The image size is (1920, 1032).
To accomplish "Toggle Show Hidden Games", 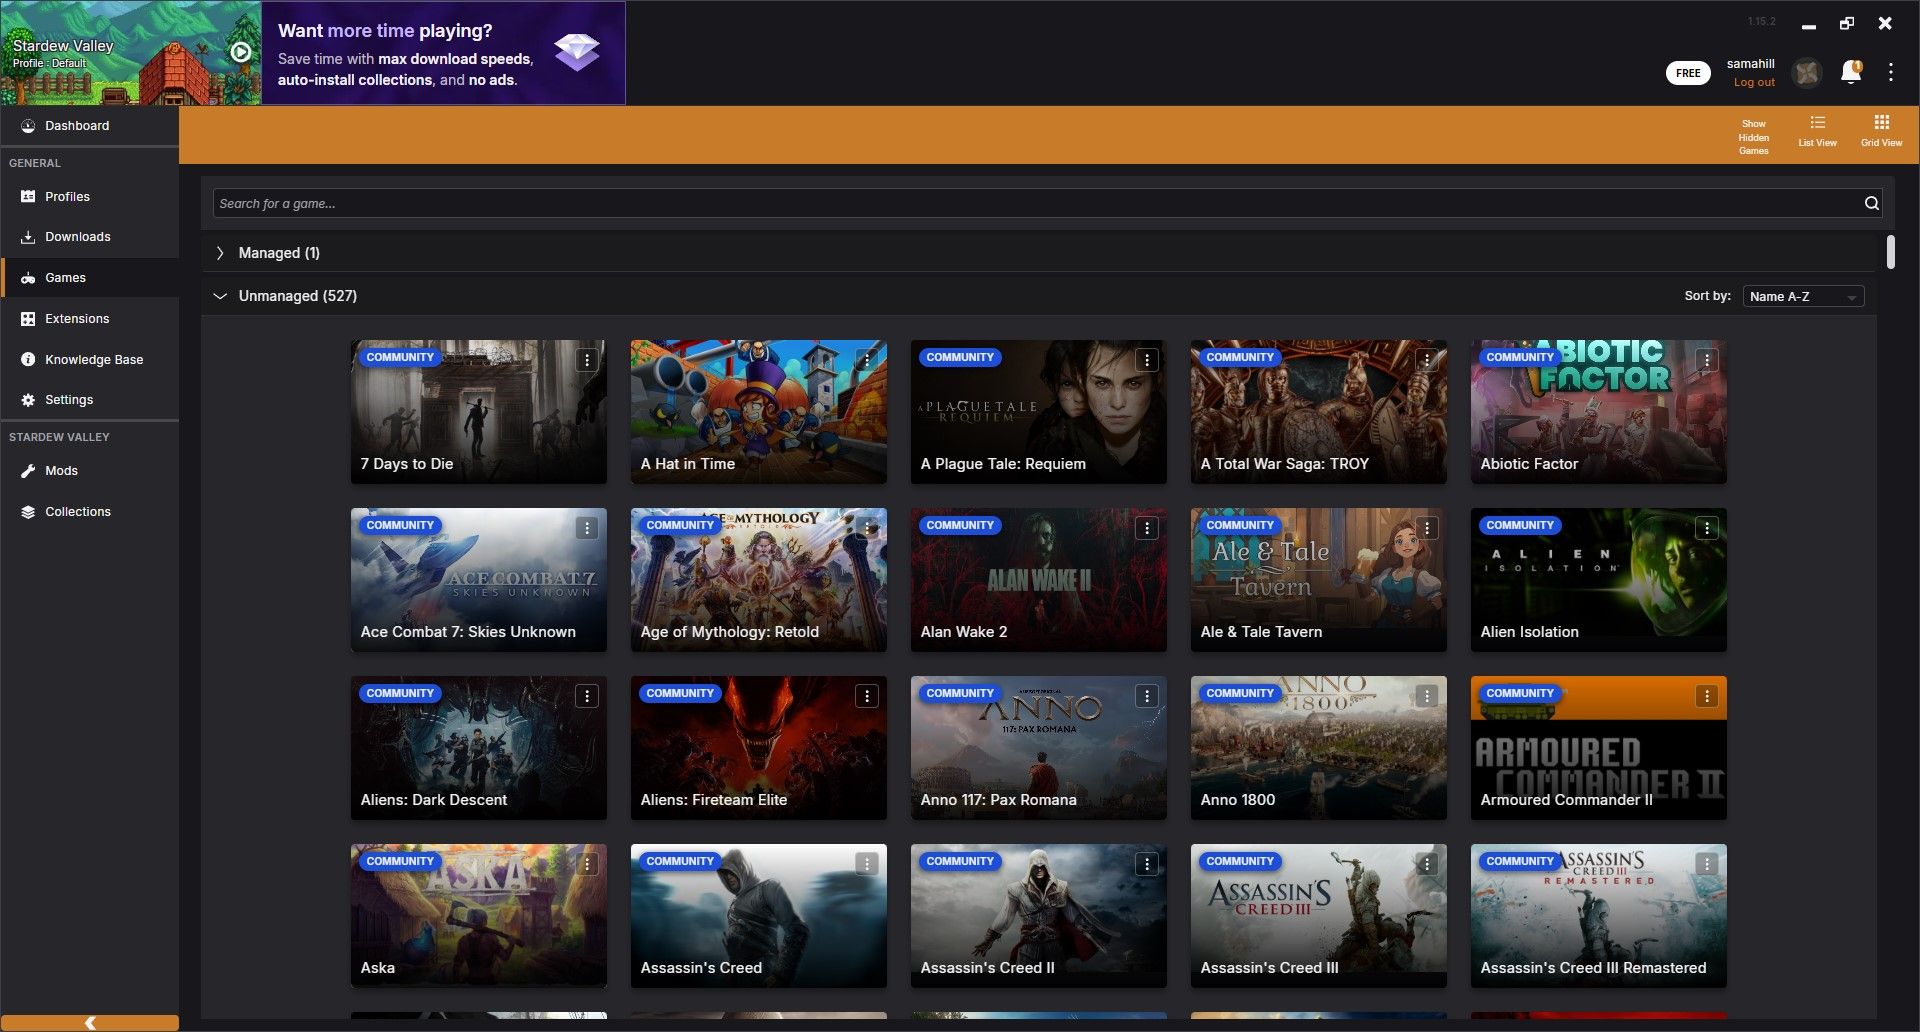I will (x=1753, y=136).
